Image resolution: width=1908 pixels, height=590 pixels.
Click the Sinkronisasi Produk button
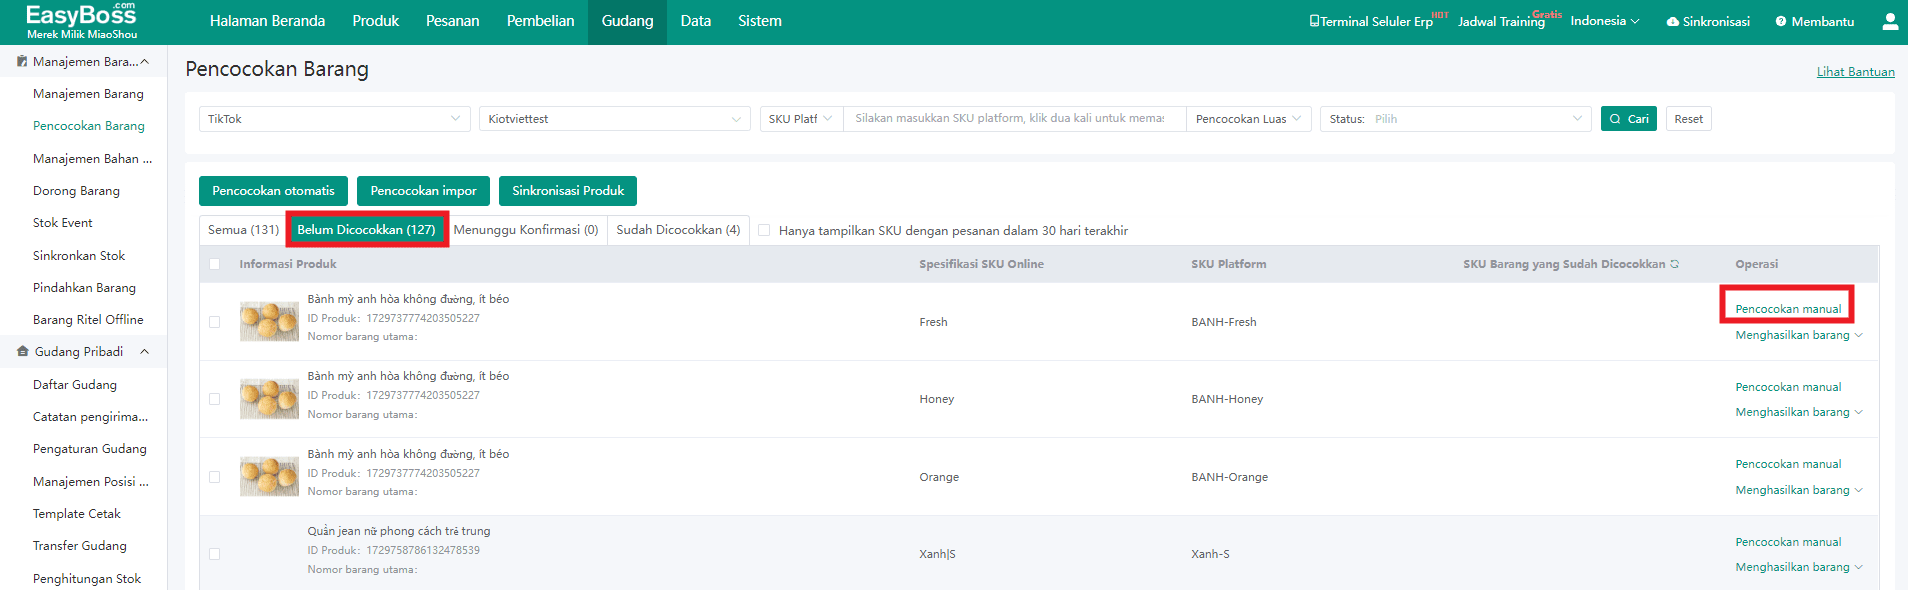(568, 191)
